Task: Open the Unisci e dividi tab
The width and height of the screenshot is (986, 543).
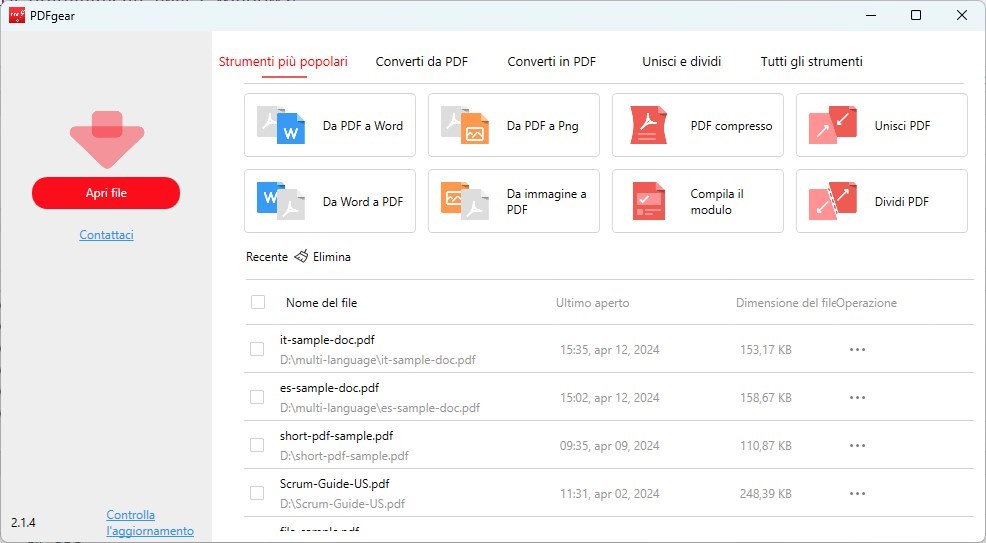Action: pos(682,62)
